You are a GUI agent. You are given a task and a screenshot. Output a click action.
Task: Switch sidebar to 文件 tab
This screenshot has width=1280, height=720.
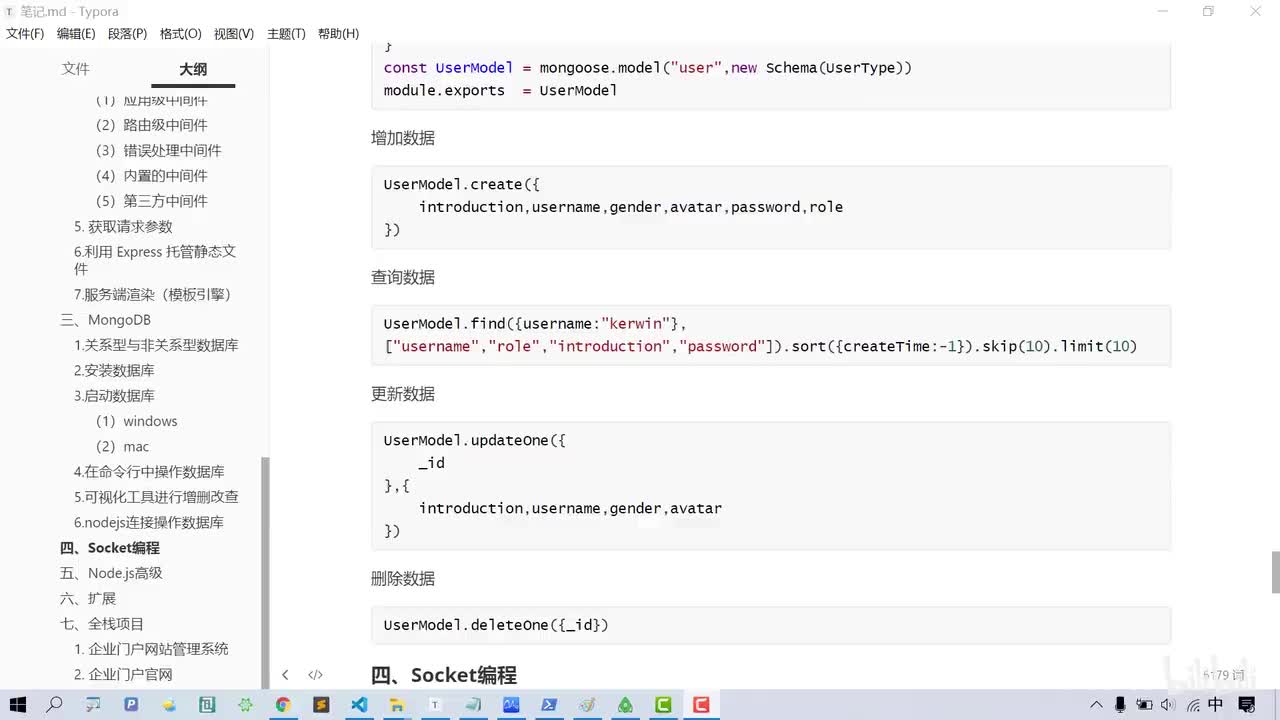[x=75, y=69]
